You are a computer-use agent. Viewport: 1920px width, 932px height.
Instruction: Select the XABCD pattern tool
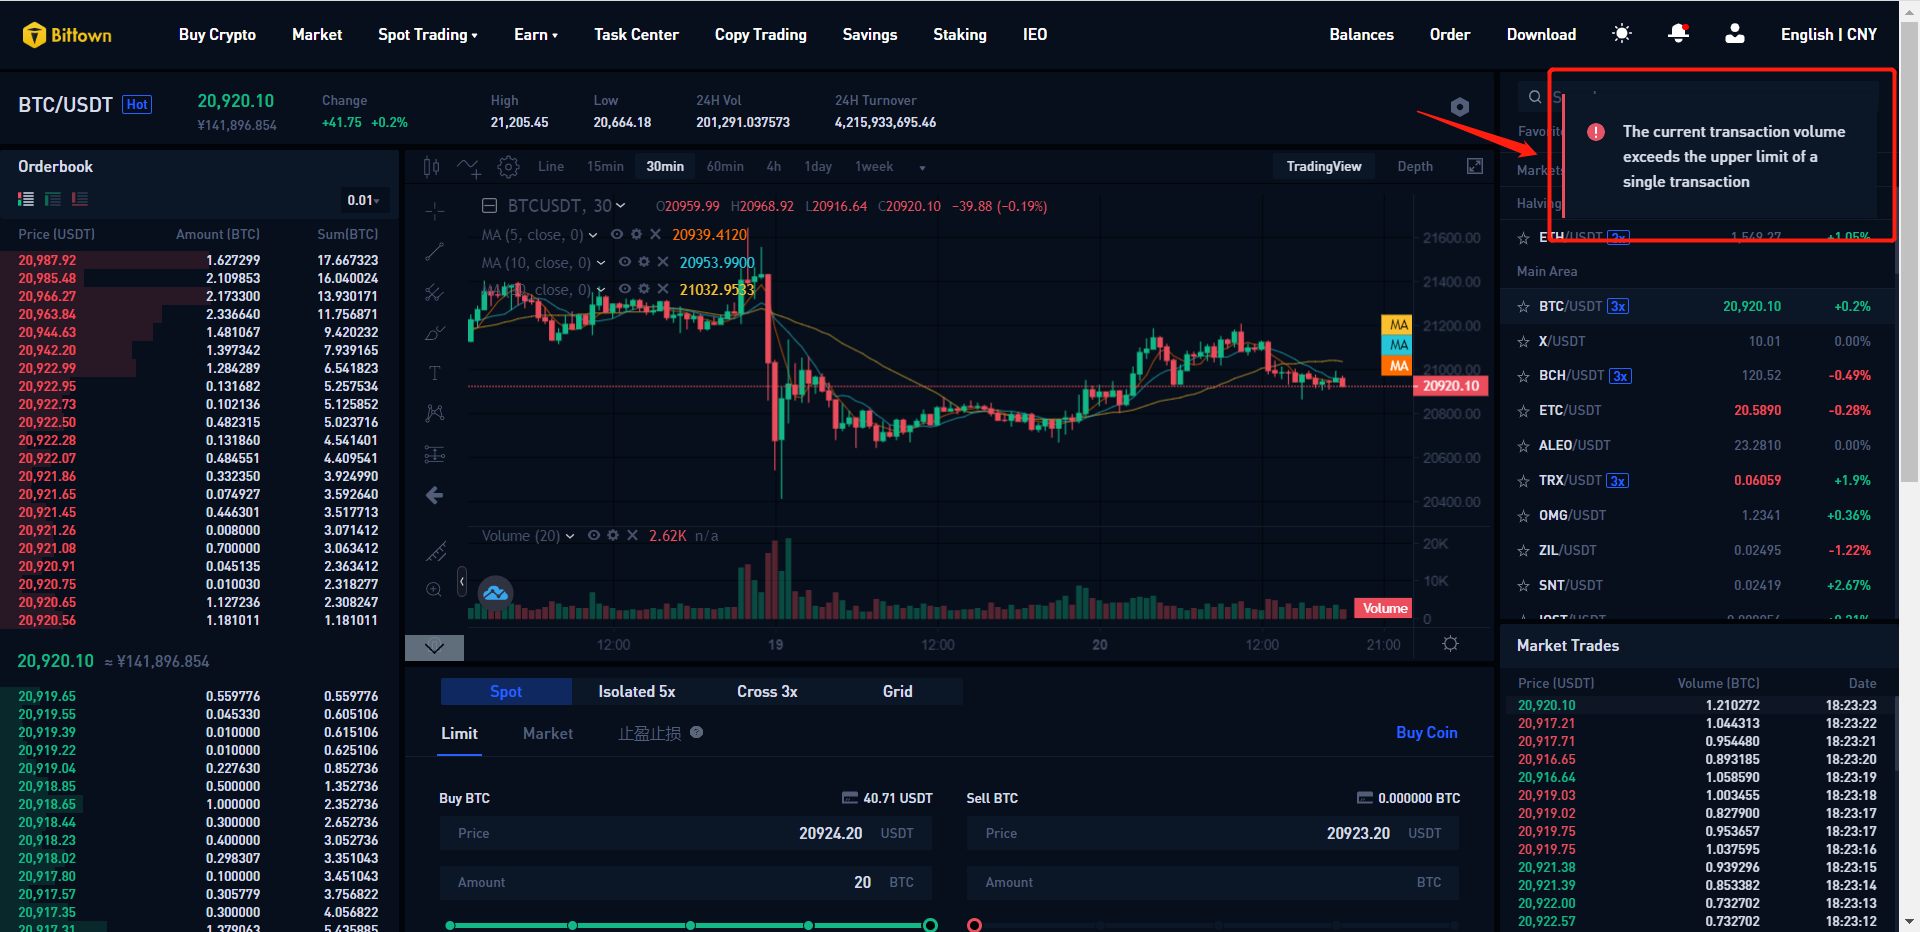click(434, 413)
